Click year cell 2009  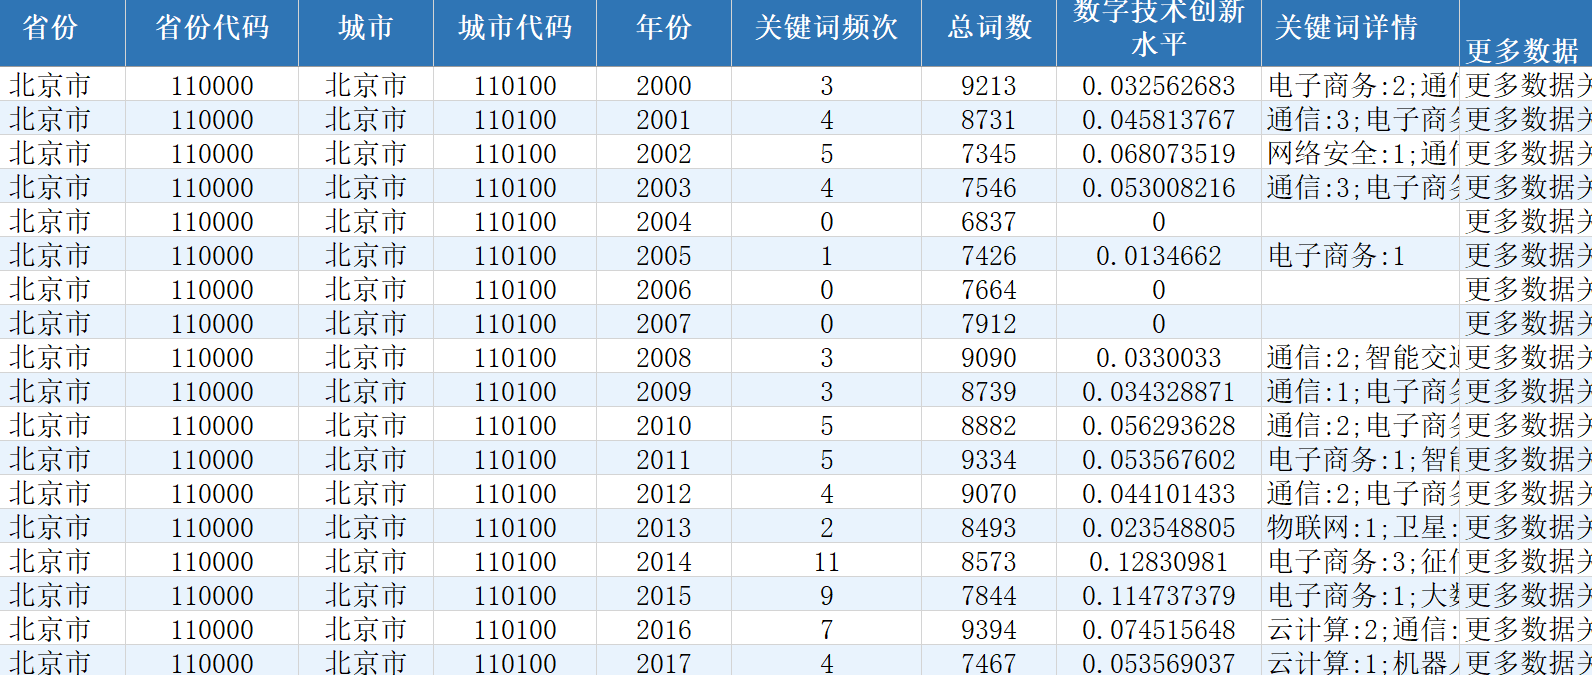664,392
